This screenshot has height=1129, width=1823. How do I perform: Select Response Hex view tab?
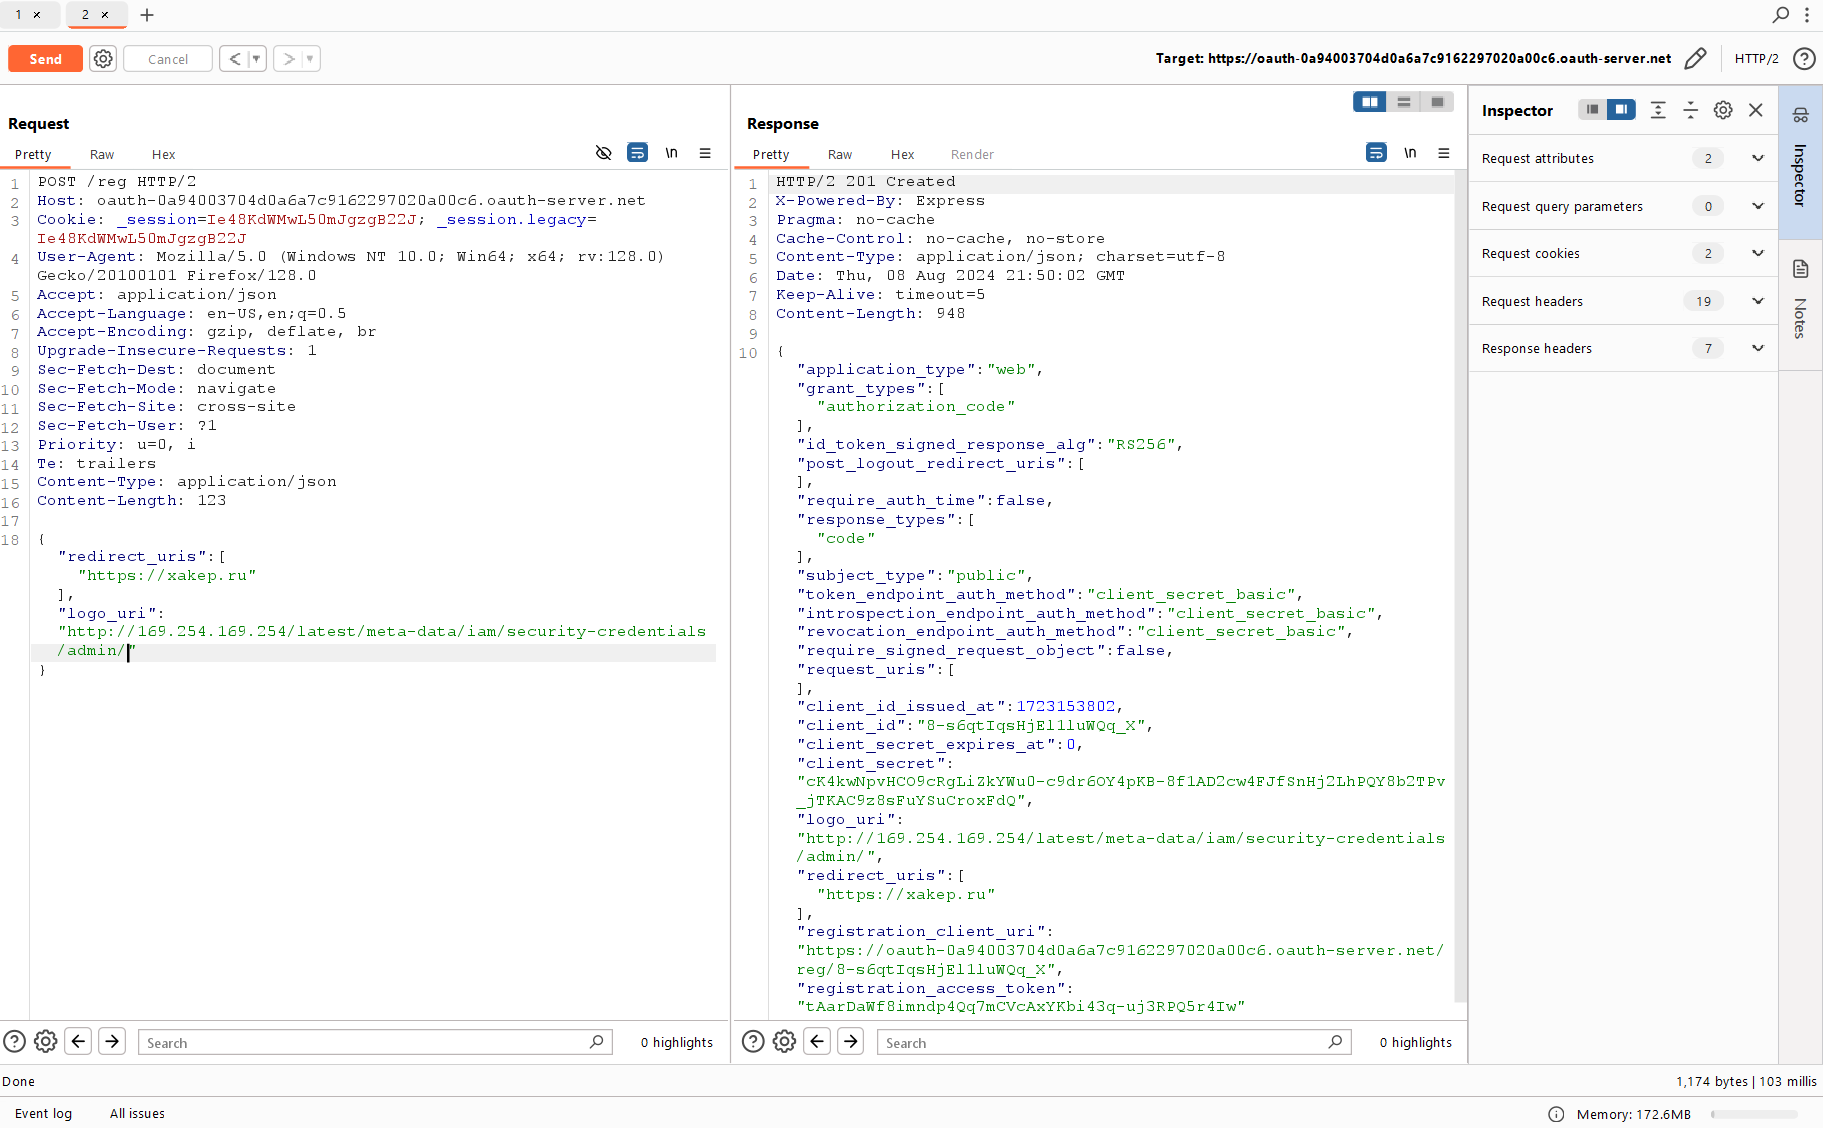click(x=902, y=155)
